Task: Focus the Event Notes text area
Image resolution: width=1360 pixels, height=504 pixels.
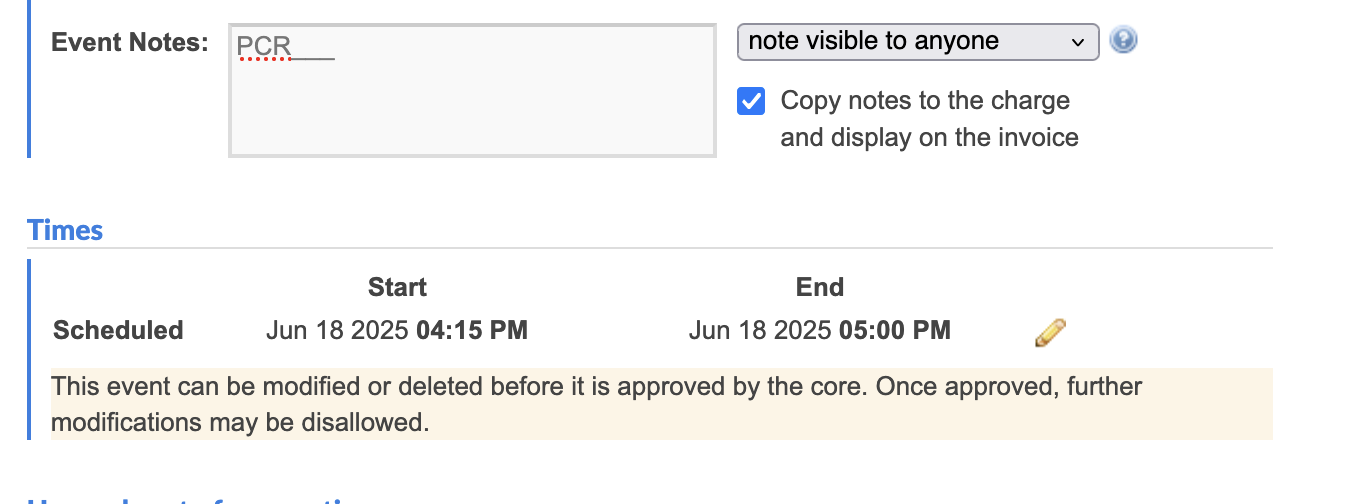Action: pyautogui.click(x=472, y=91)
